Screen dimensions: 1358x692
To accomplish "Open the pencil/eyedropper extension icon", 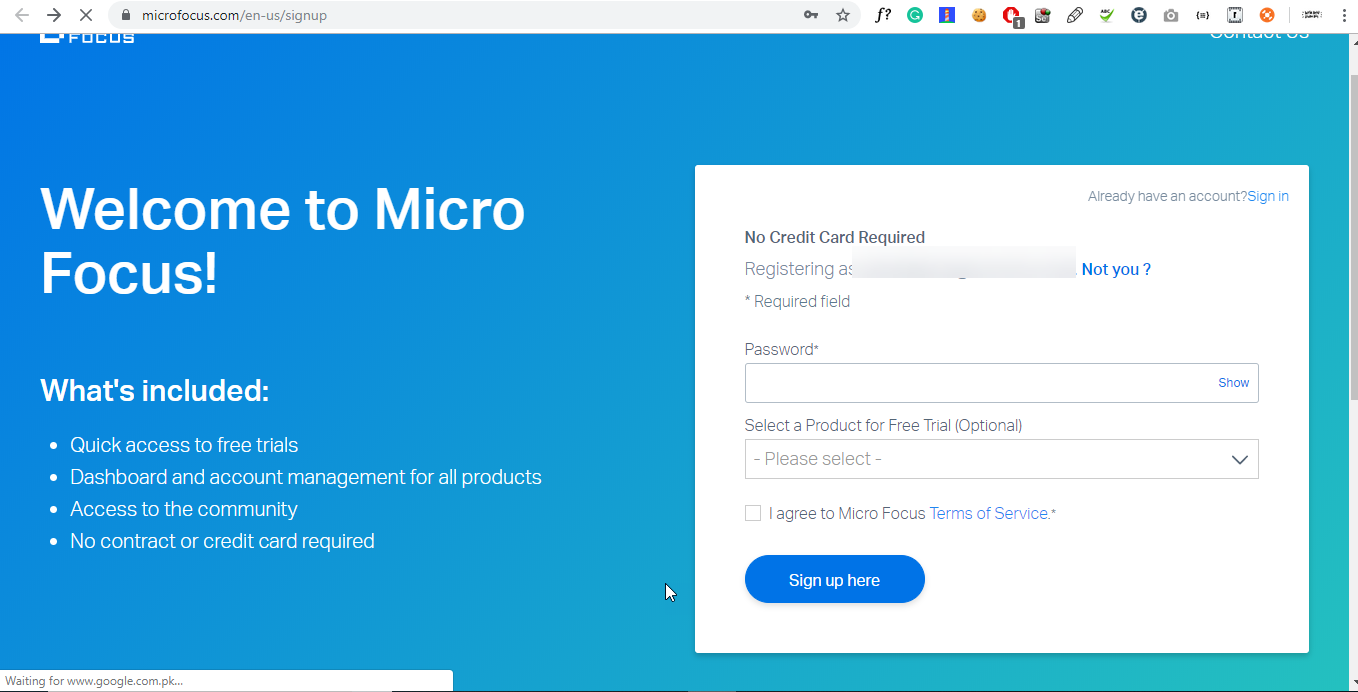I will coord(1075,15).
